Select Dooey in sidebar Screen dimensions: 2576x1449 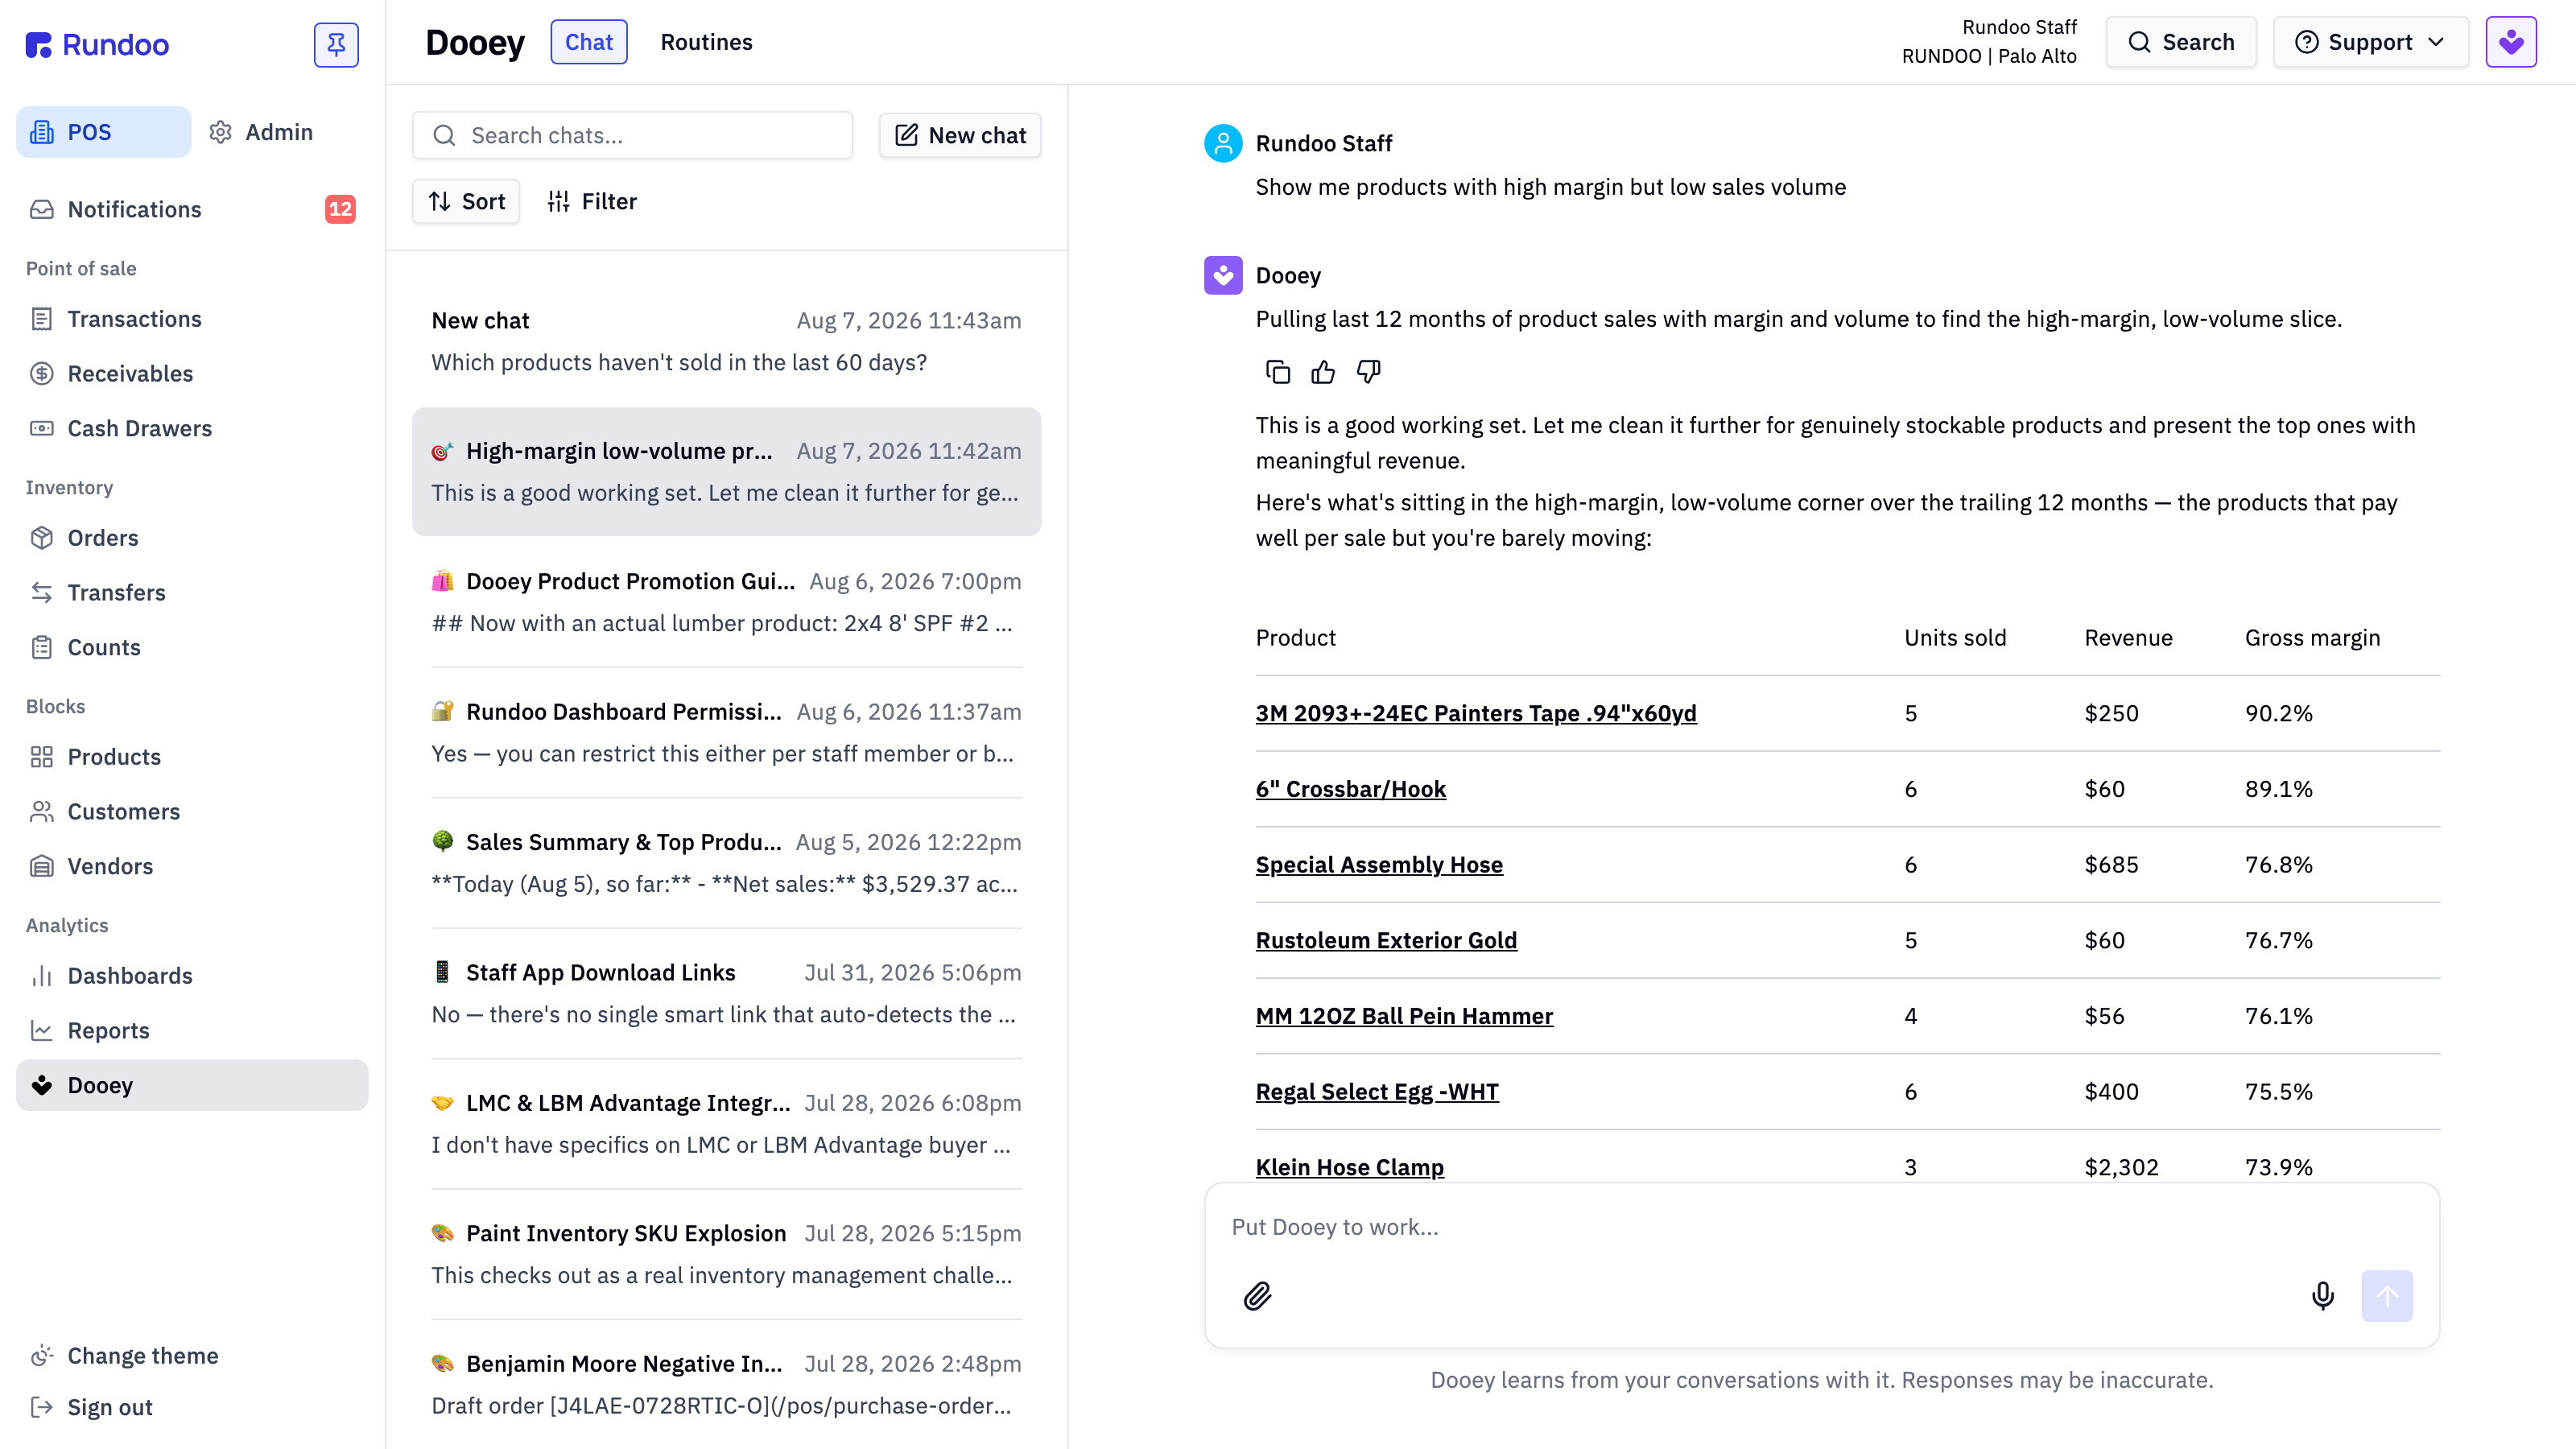click(x=192, y=1085)
